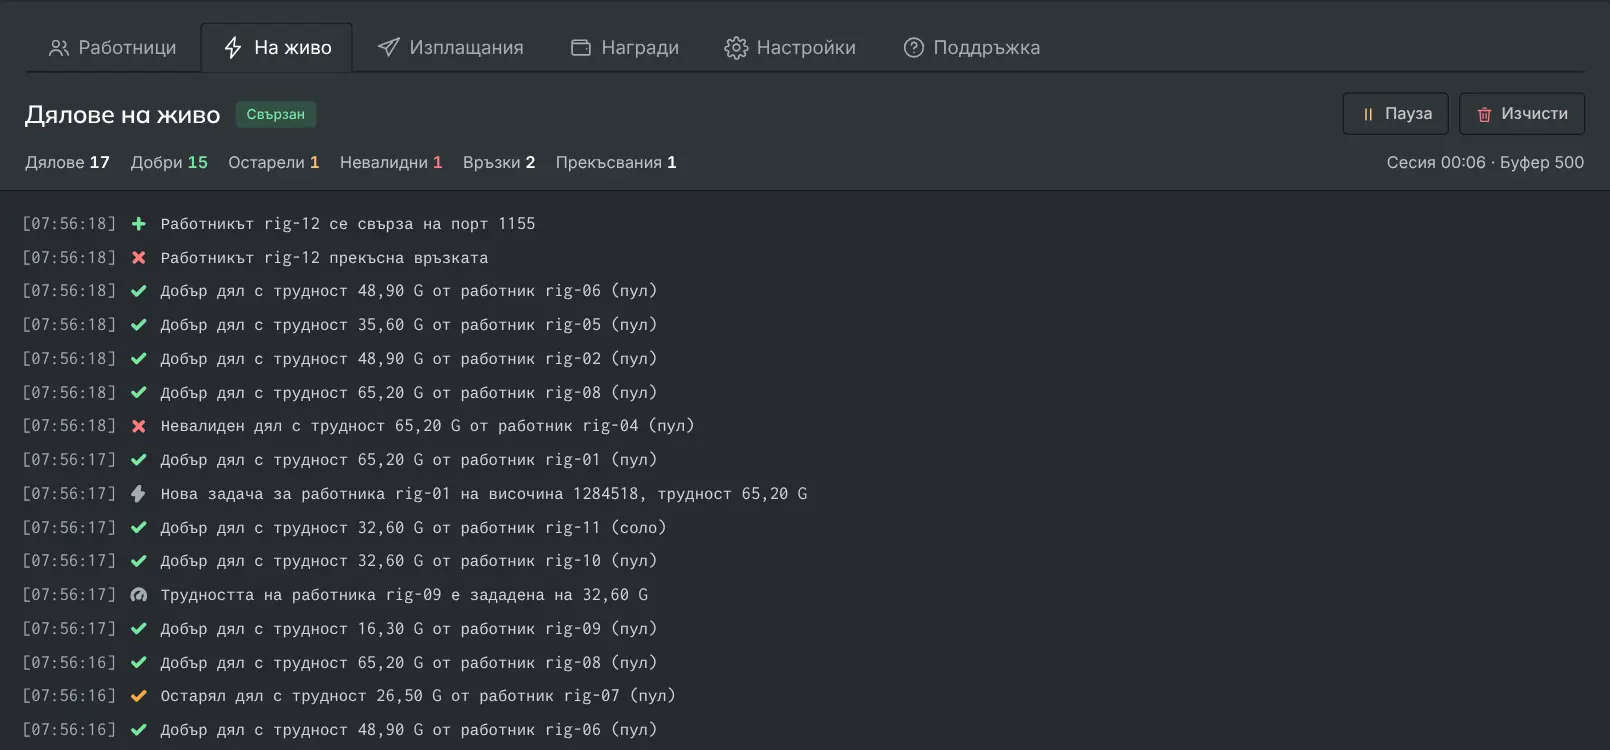The image size is (1610, 750).
Task: Click the Свързан status badge
Action: (276, 114)
